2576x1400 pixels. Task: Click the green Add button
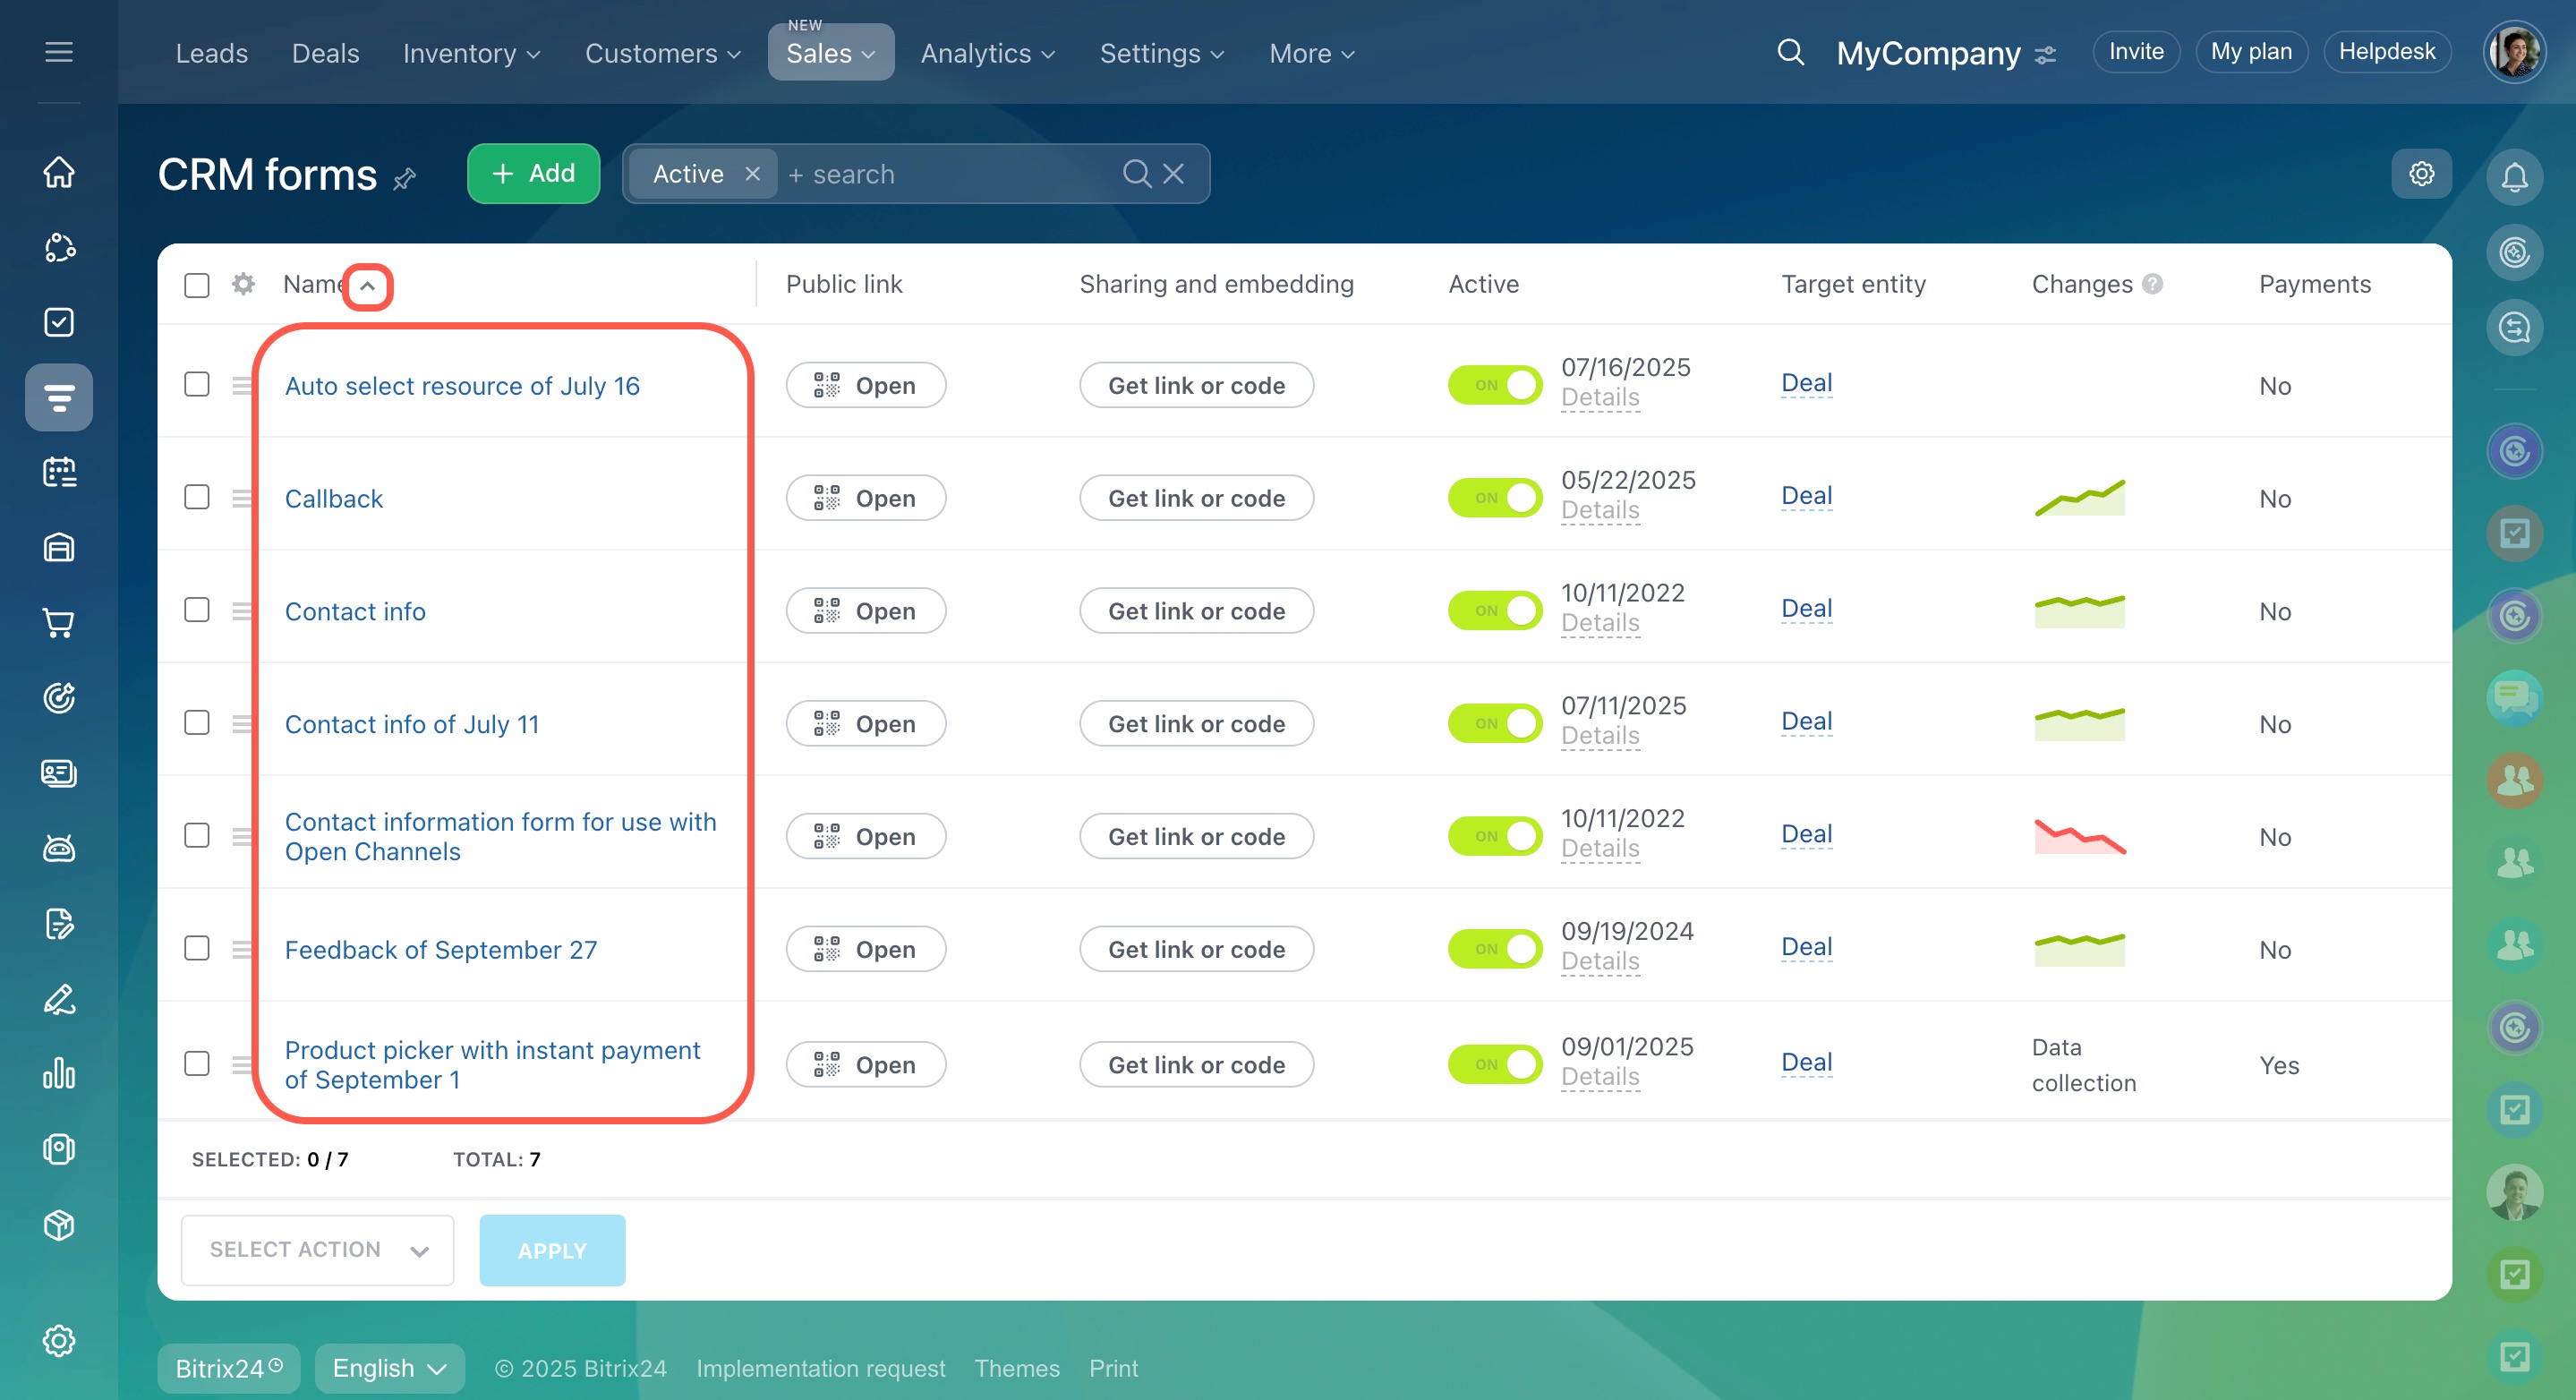533,174
